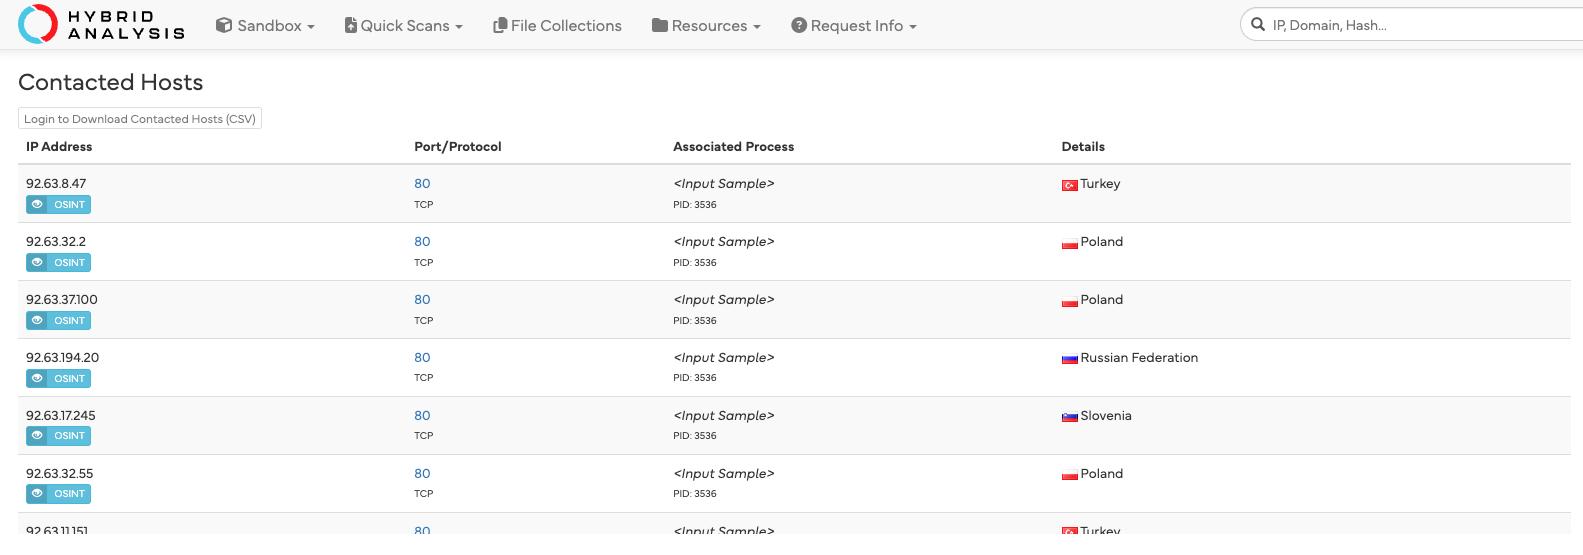The image size is (1583, 555).
Task: Click the Sandbox cube icon
Action: (224, 25)
